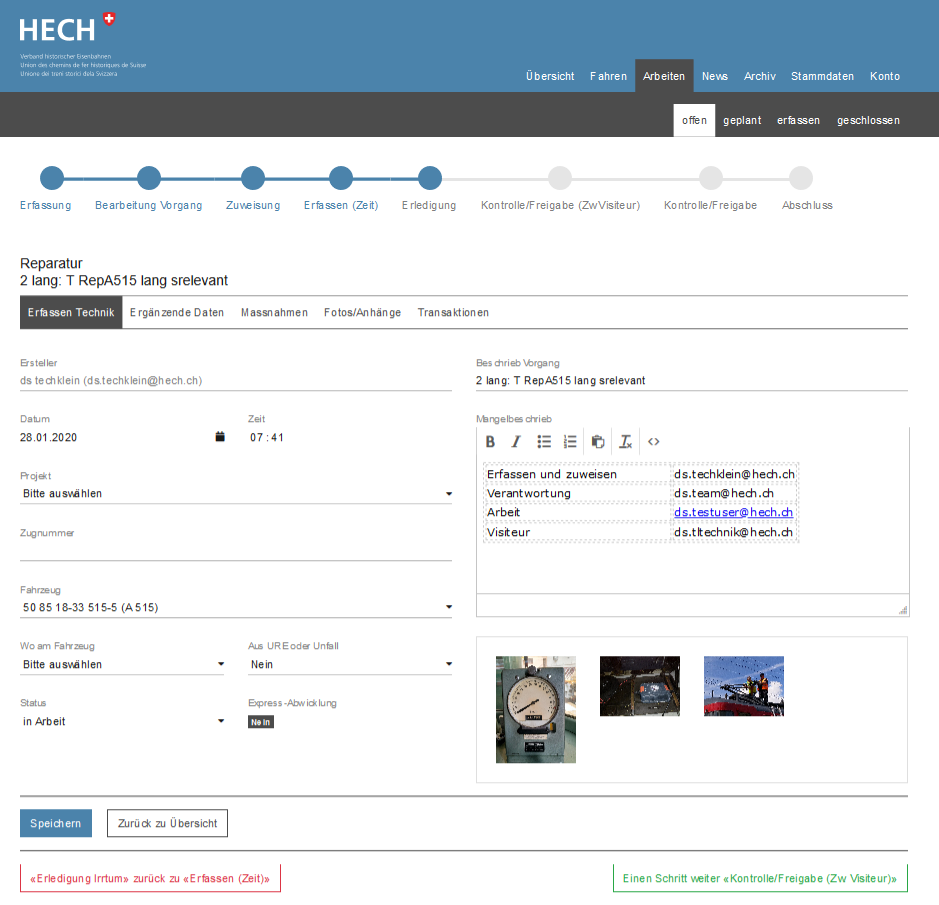The height and width of the screenshot is (905, 939).
Task: Switch to the Massnahmen tab
Action: coord(274,313)
